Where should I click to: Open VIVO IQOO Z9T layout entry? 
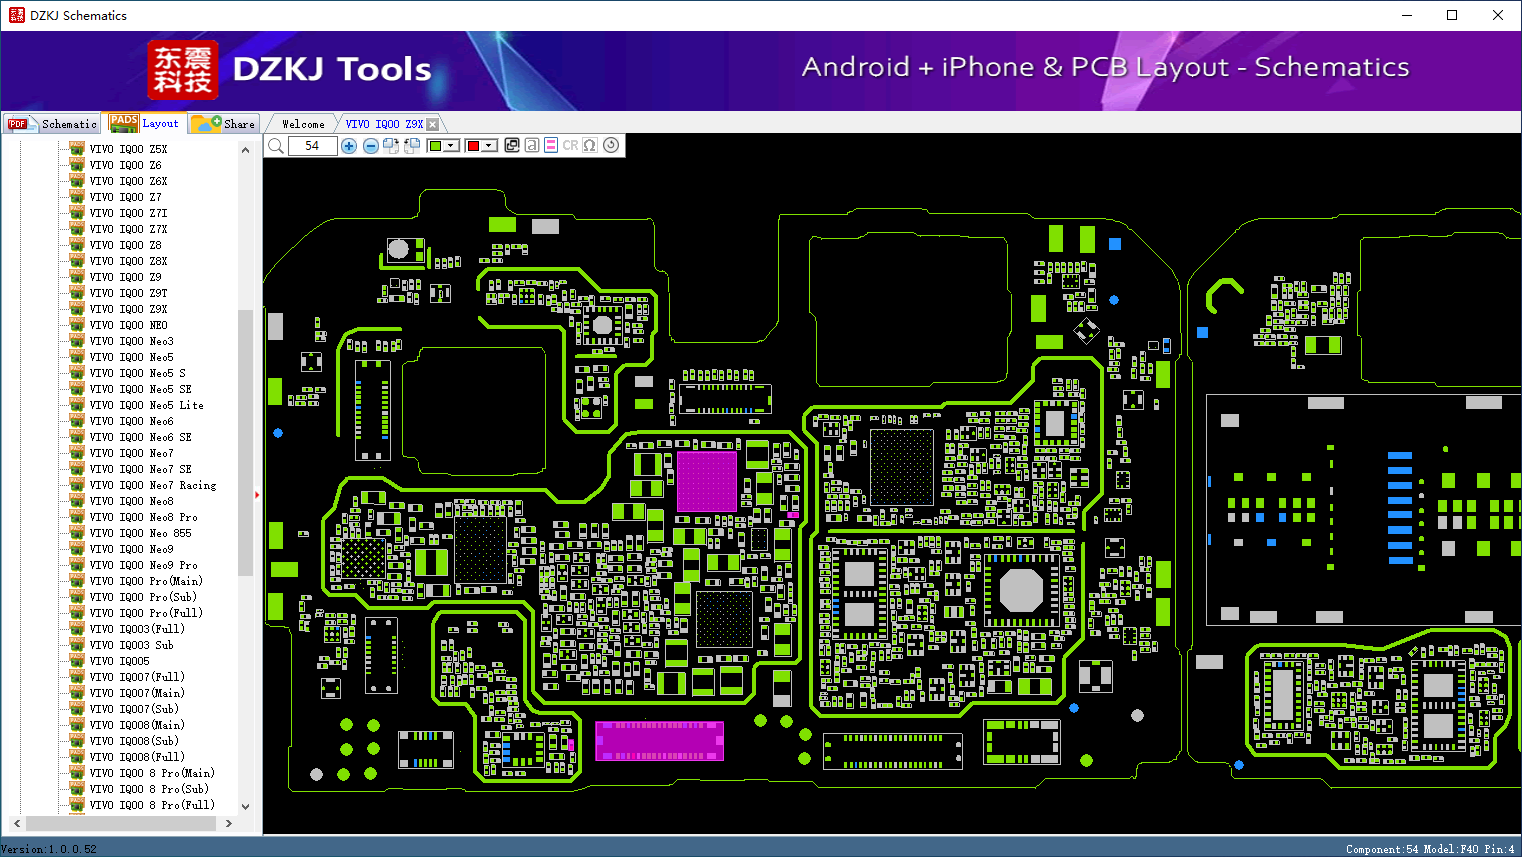point(129,293)
